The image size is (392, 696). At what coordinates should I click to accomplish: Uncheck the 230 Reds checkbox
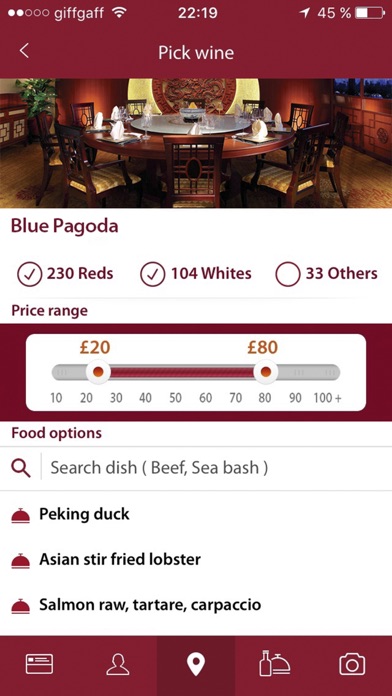[30, 274]
